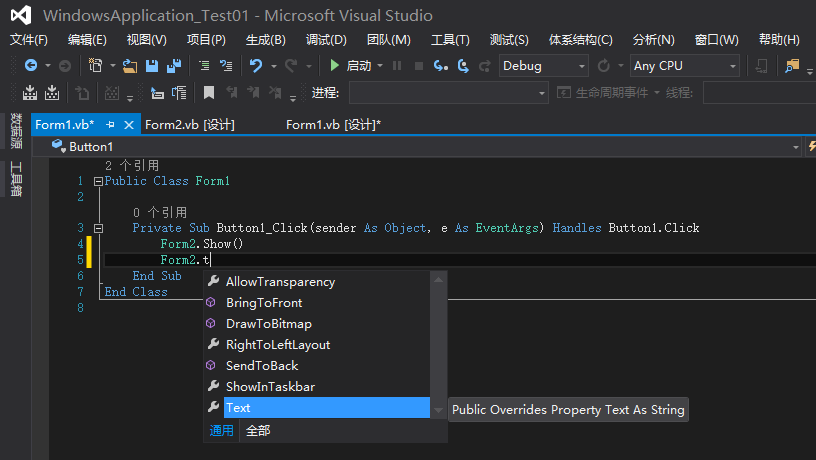
Task: Select the 全部 IntelliSense filter tab
Action: pos(258,431)
